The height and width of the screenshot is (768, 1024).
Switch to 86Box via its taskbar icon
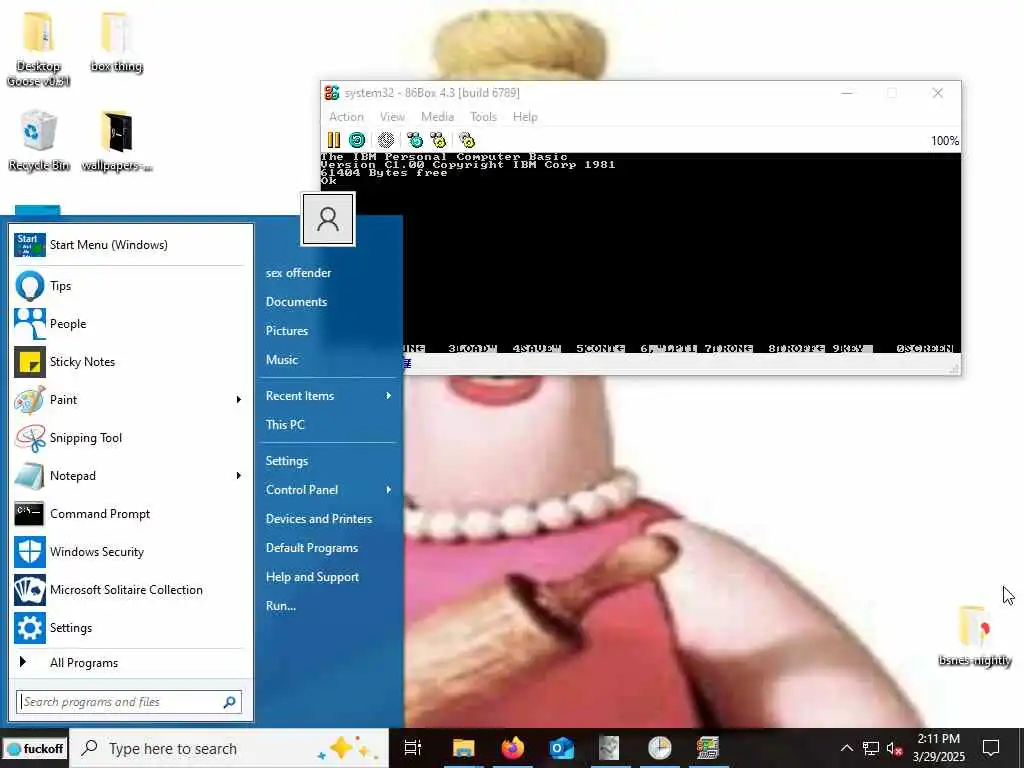pos(708,748)
